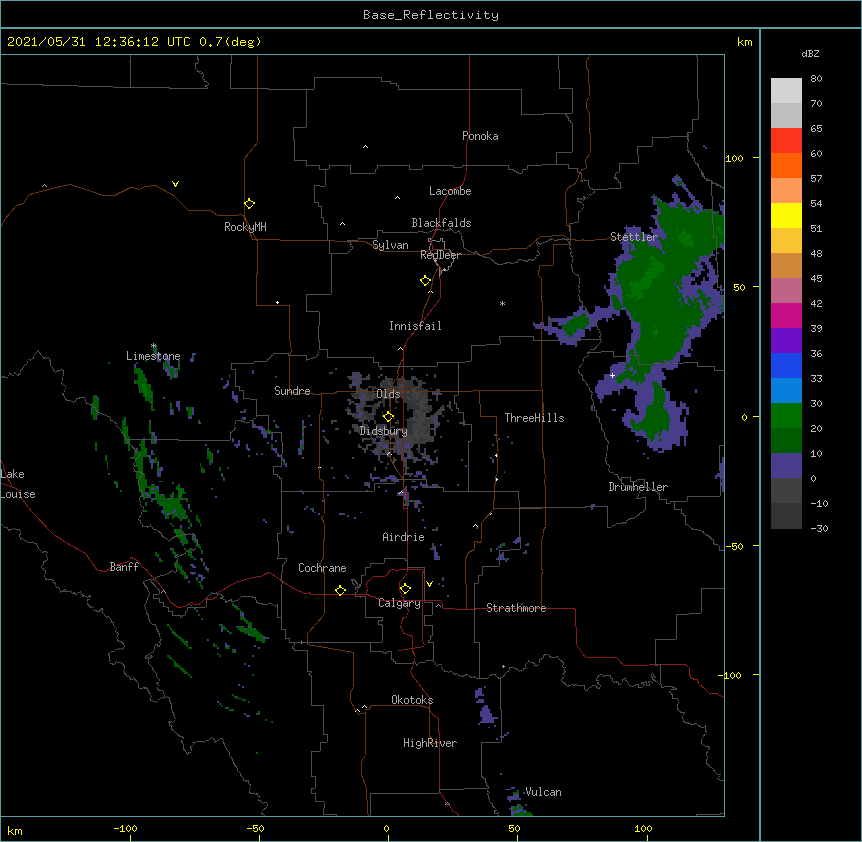862x842 pixels.
Task: Select the yellow diamond marker below Cochrane
Action: coord(340,590)
